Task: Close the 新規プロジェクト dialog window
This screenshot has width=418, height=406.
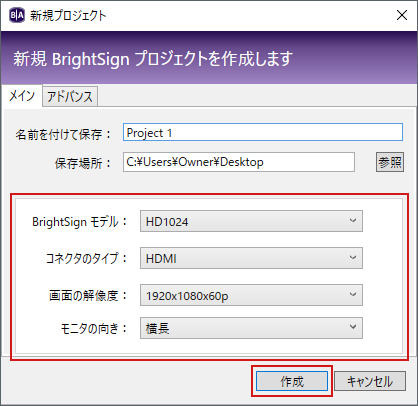Action: point(402,15)
